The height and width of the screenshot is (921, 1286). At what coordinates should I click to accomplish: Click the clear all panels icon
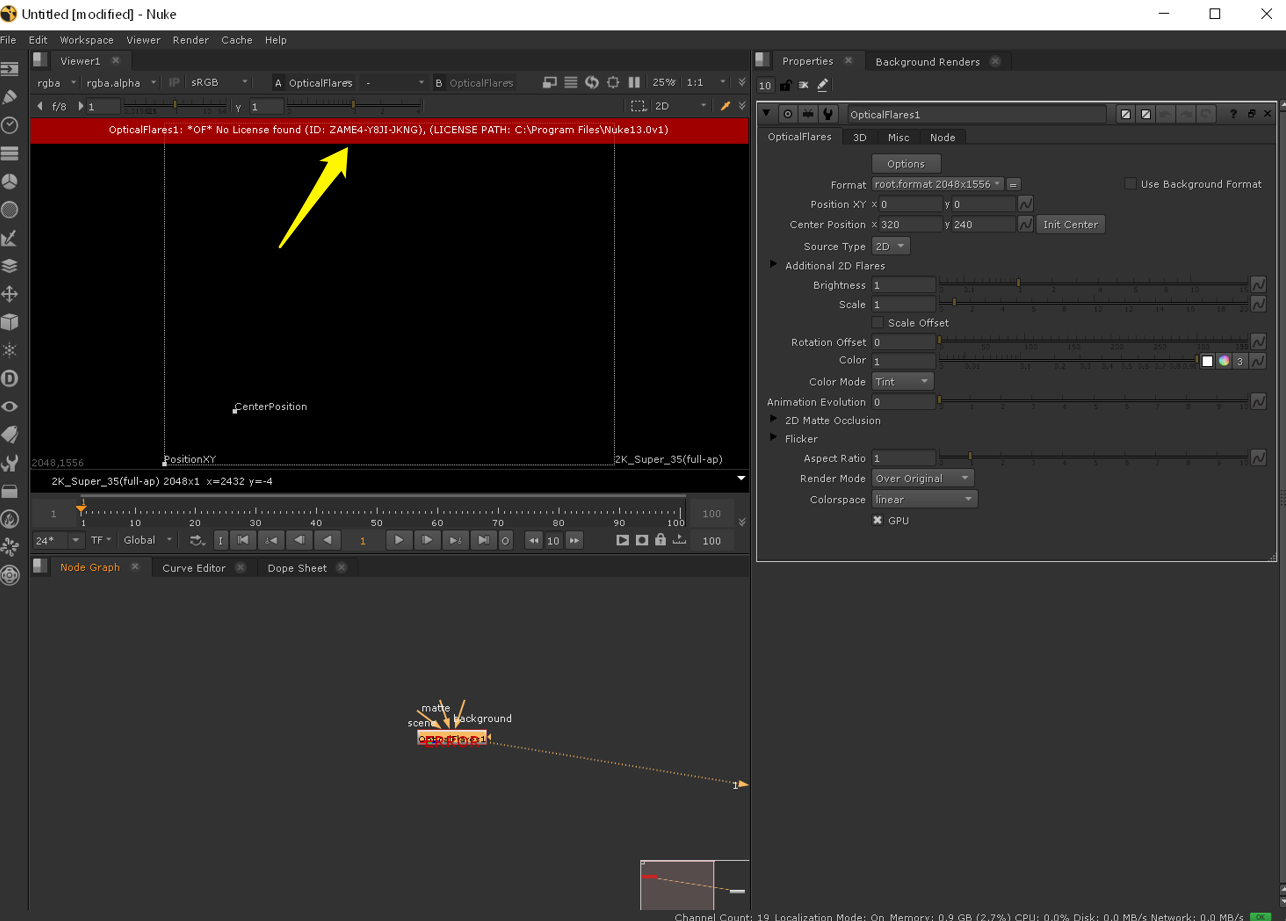[803, 85]
